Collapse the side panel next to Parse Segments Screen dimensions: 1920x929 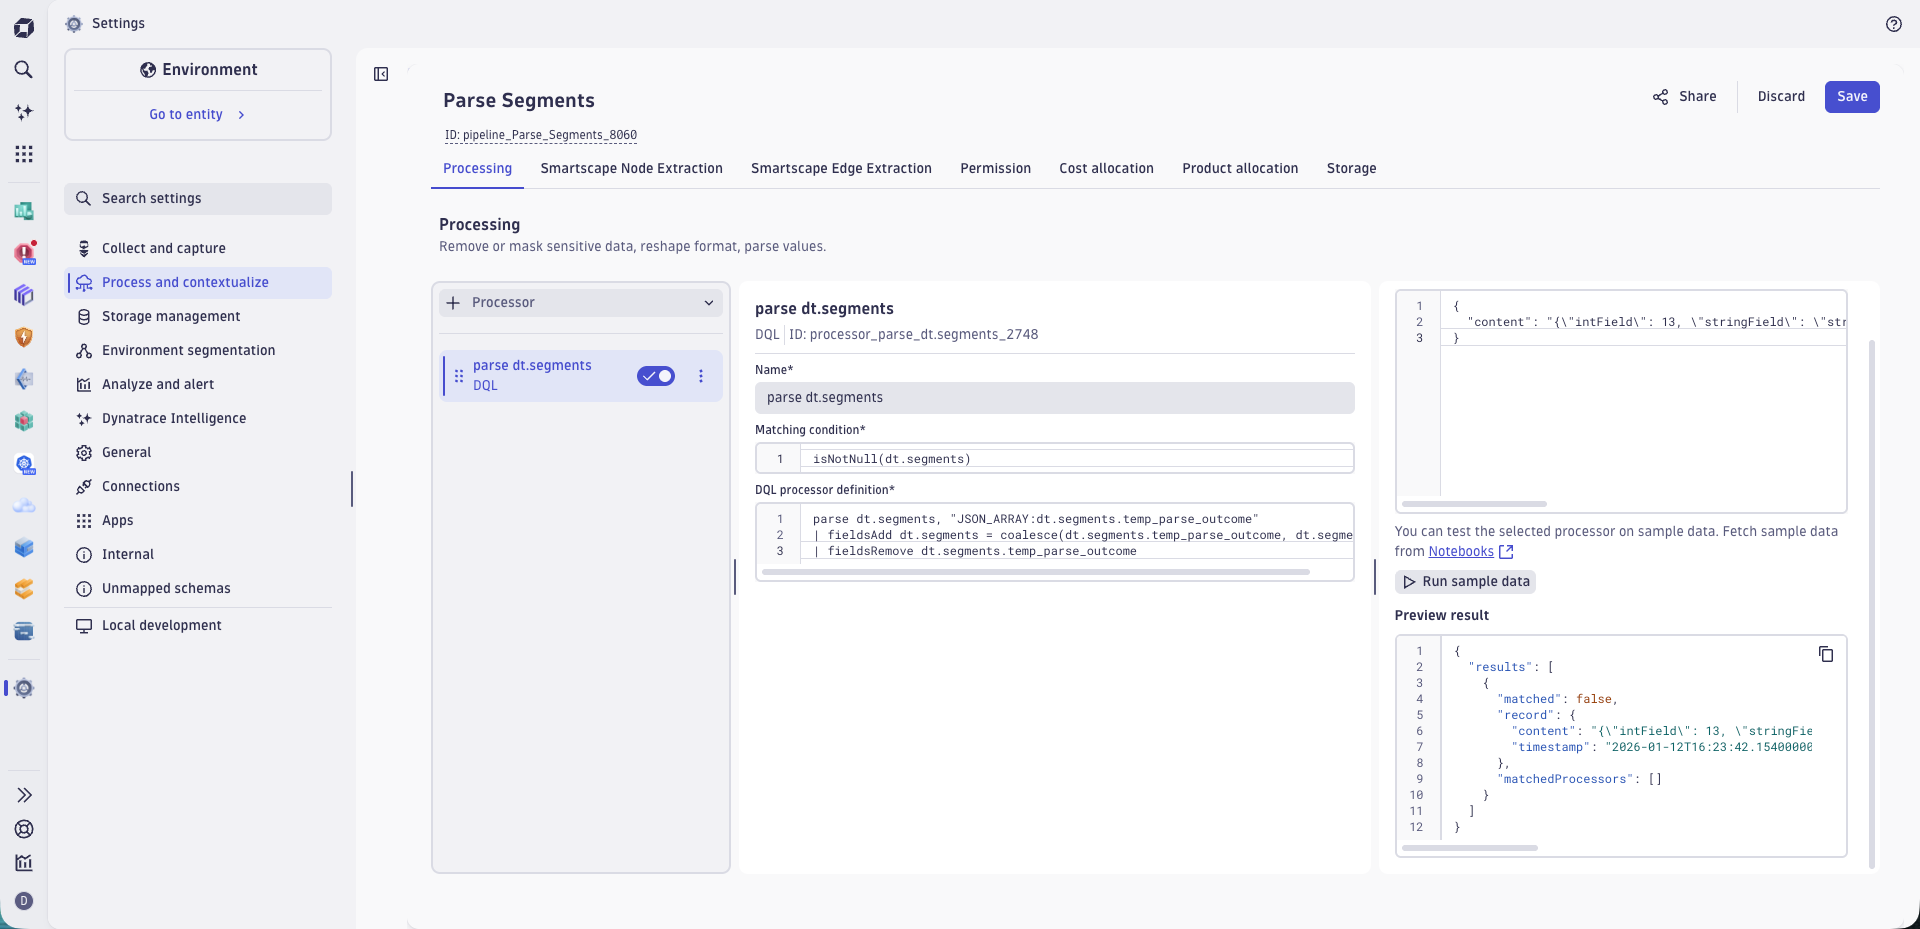(x=381, y=74)
